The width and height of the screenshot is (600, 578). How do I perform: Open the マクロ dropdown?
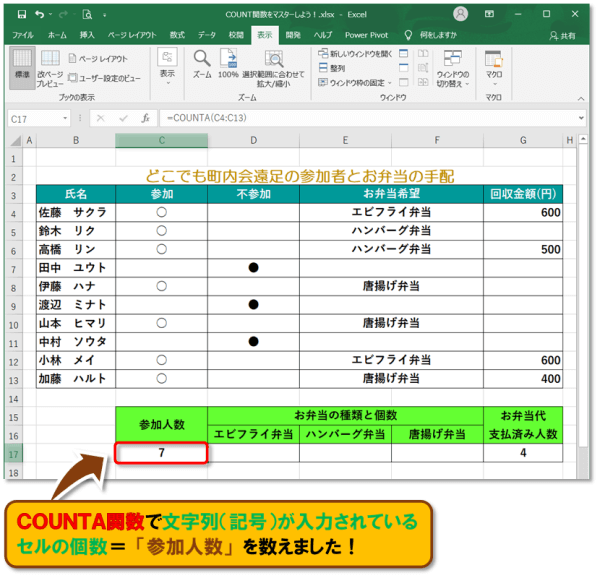point(494,68)
